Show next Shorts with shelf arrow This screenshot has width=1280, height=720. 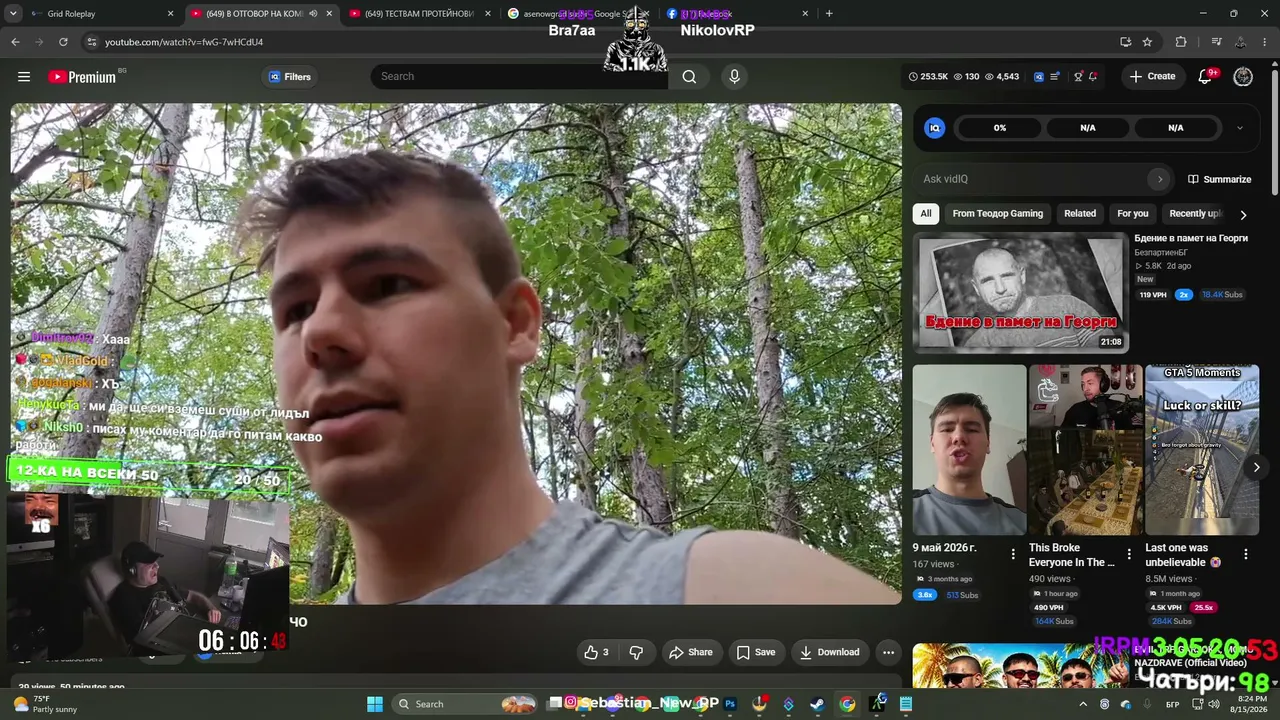[1256, 467]
